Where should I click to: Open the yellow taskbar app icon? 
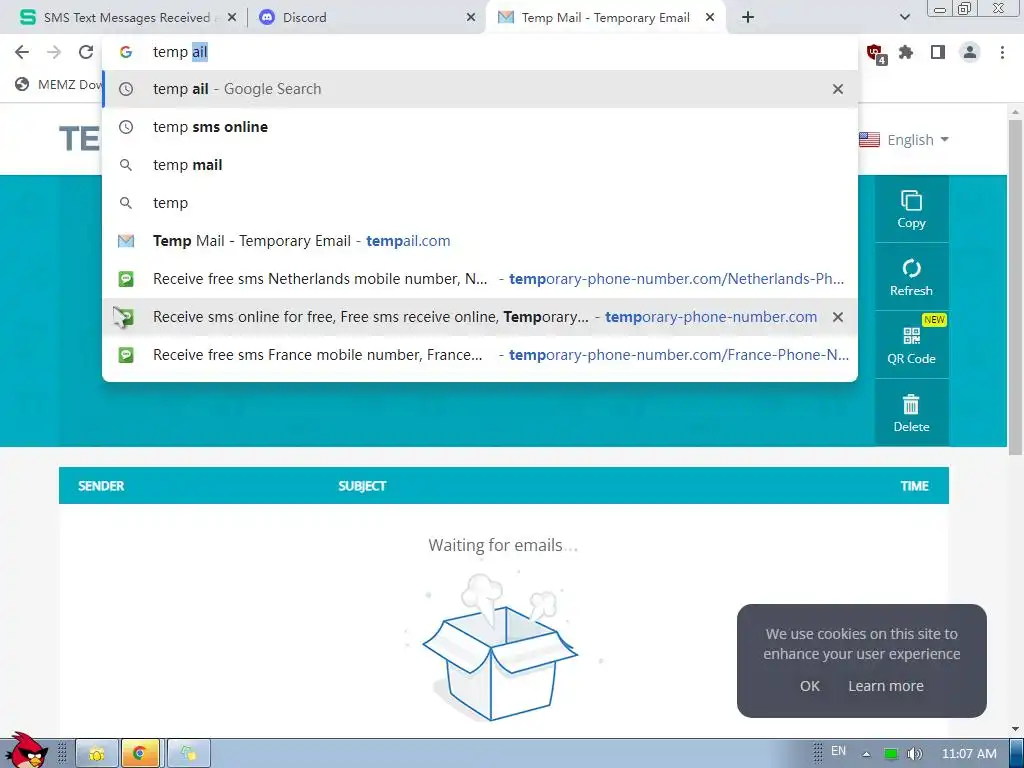[97, 754]
